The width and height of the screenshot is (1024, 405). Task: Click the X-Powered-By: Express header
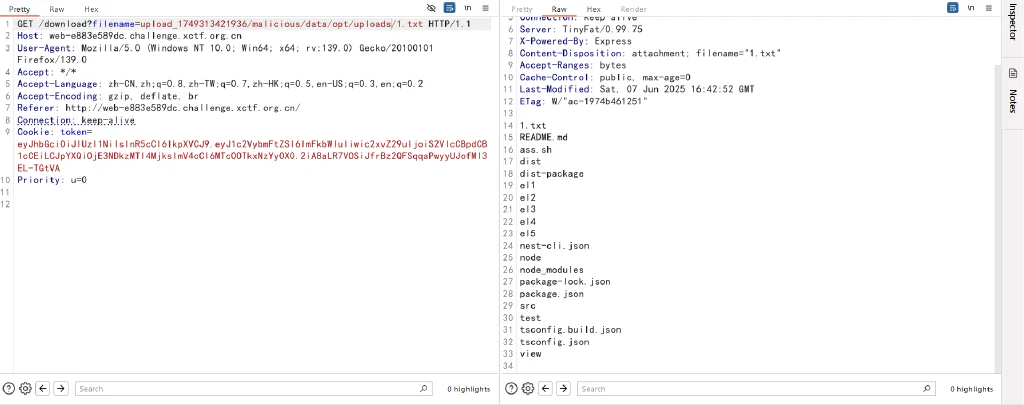click(575, 41)
